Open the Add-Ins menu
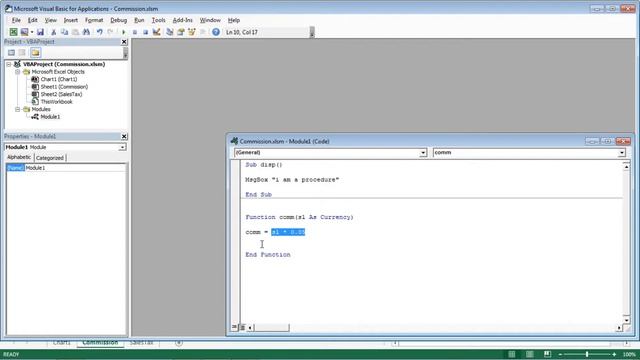Image resolution: width=640 pixels, height=360 pixels. (x=182, y=20)
